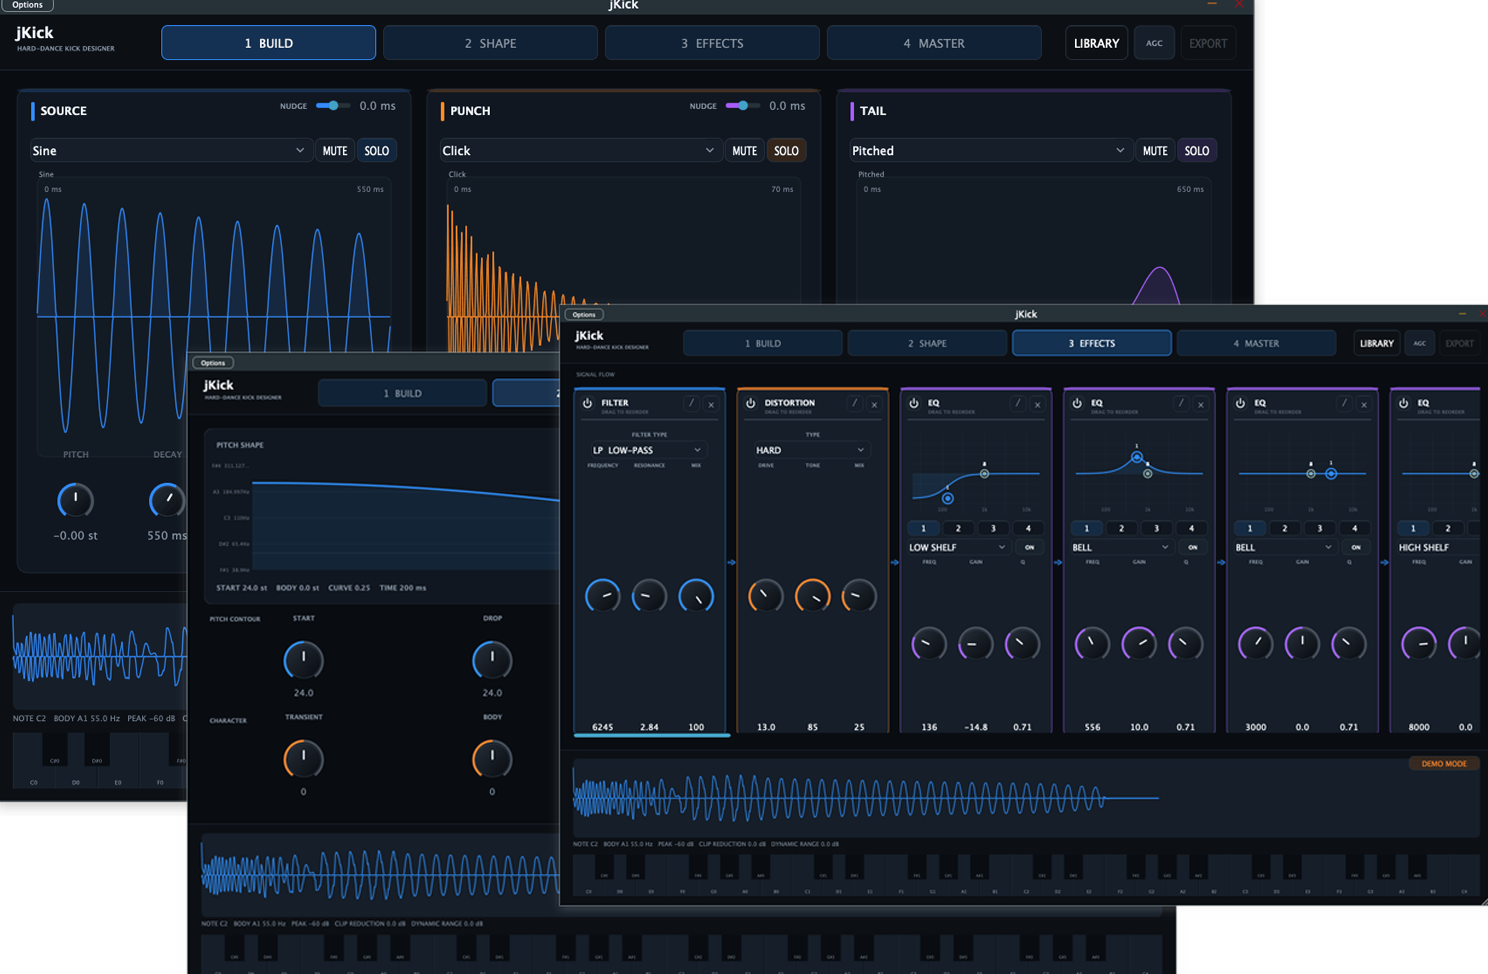Select 4 Master tab in the Effects window
This screenshot has width=1488, height=974.
pos(1256,343)
